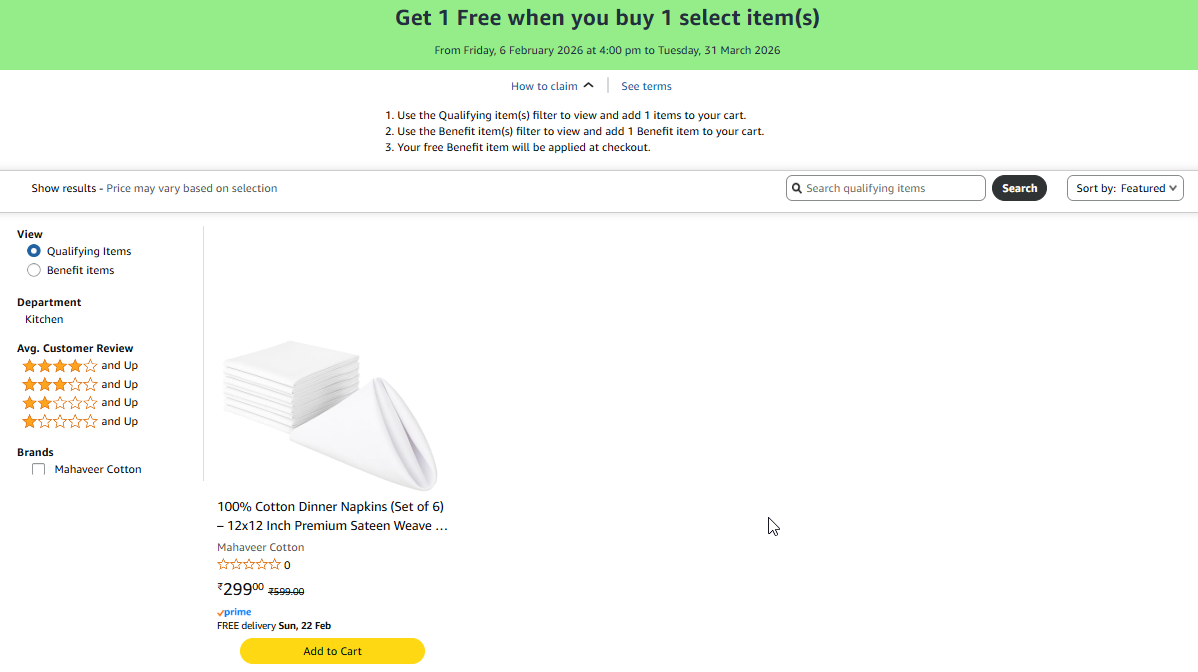Select the Qualifying Items radio button
Image resolution: width=1198 pixels, height=672 pixels.
pos(34,251)
